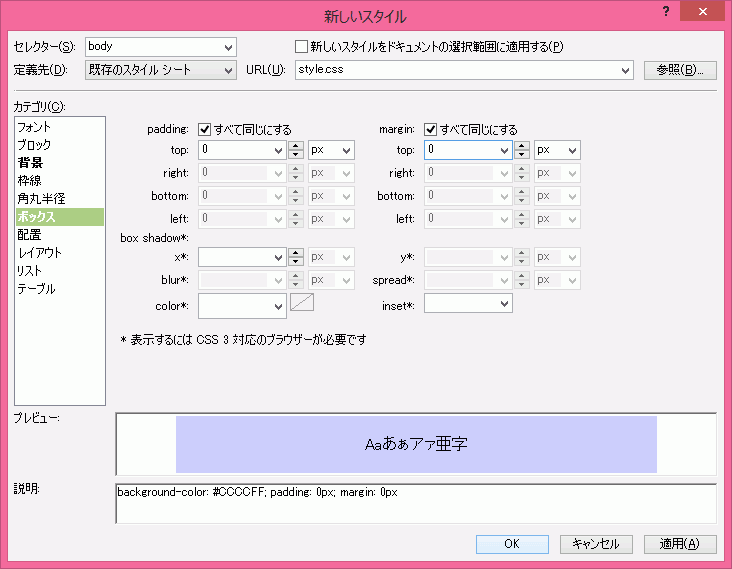Click into the URL style.css text field
732x569 pixels.
(457, 70)
